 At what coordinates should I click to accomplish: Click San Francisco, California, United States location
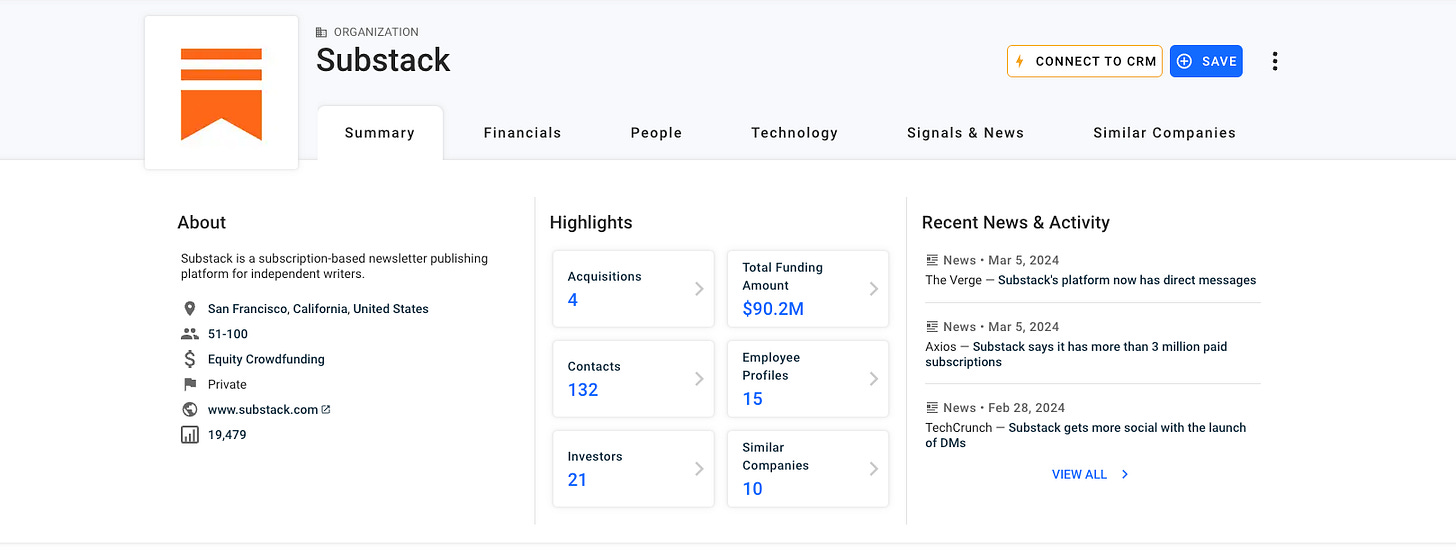coord(318,309)
